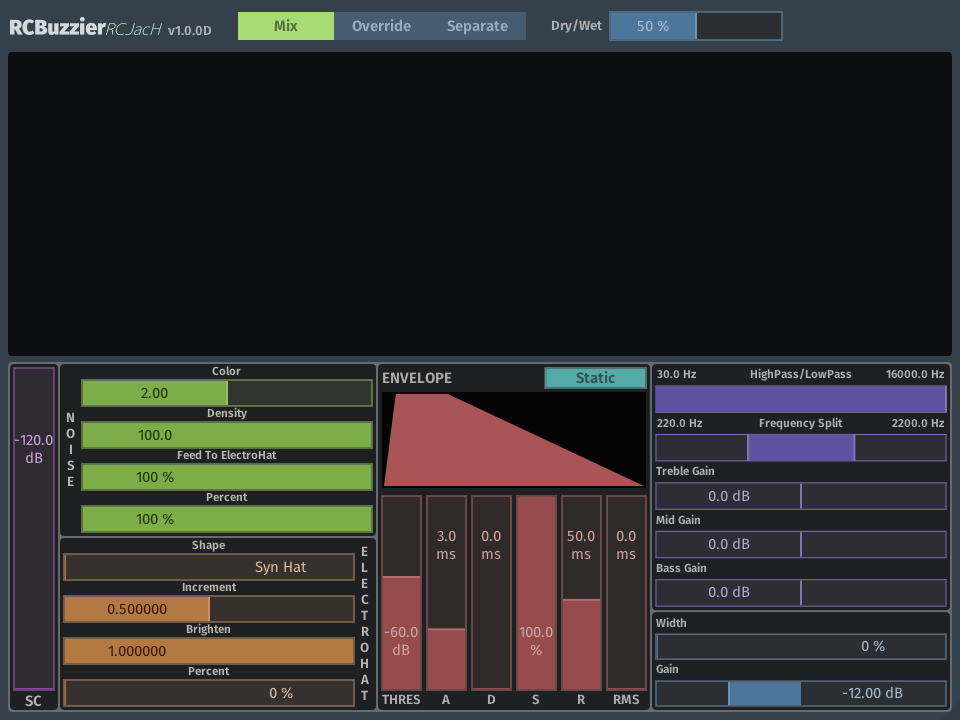Click the RMS 0.0 ms slider
The image size is (960, 720).
626,593
